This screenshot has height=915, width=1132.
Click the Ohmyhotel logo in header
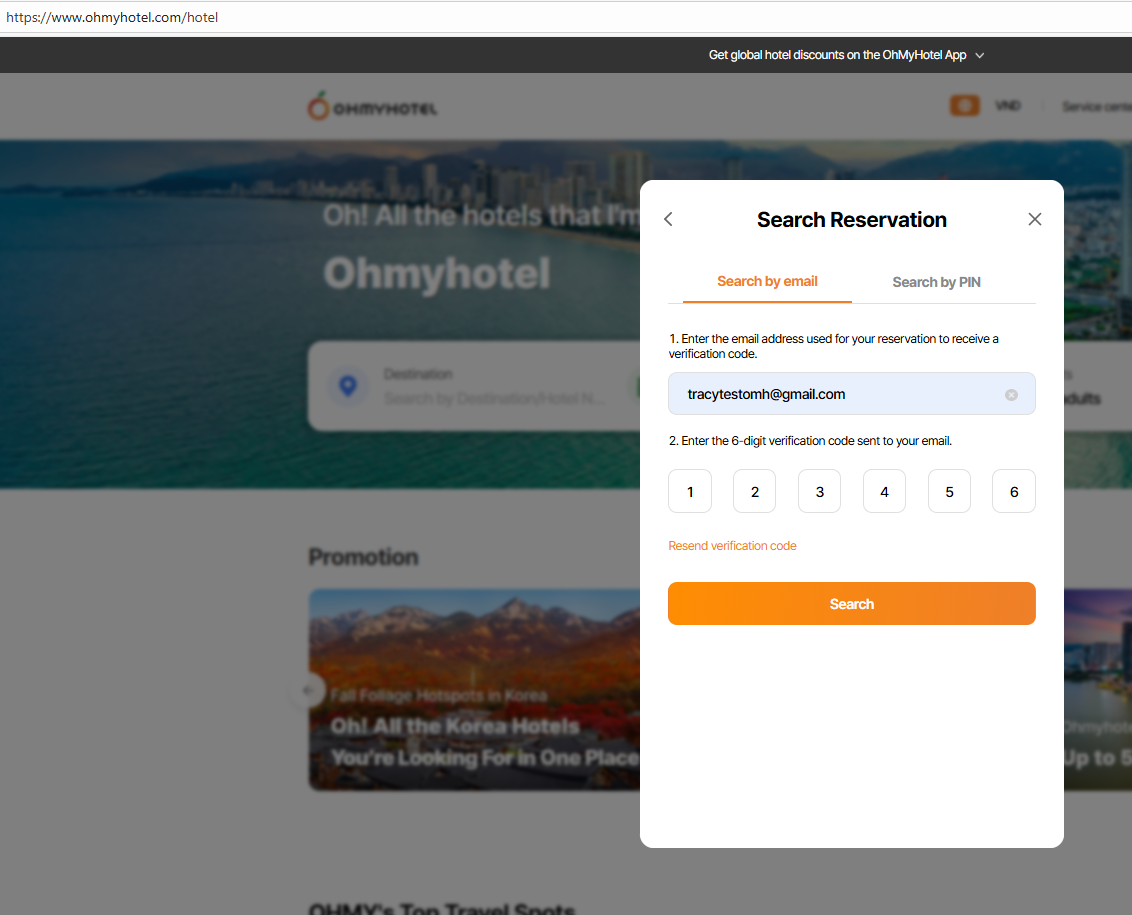373,107
